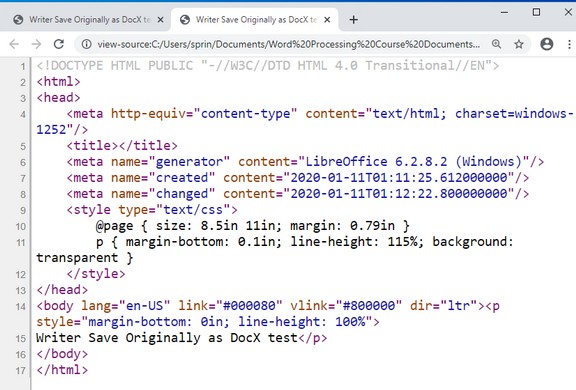Image resolution: width=576 pixels, height=390 pixels.
Task: Click the forward navigation arrow
Action: (x=36, y=44)
